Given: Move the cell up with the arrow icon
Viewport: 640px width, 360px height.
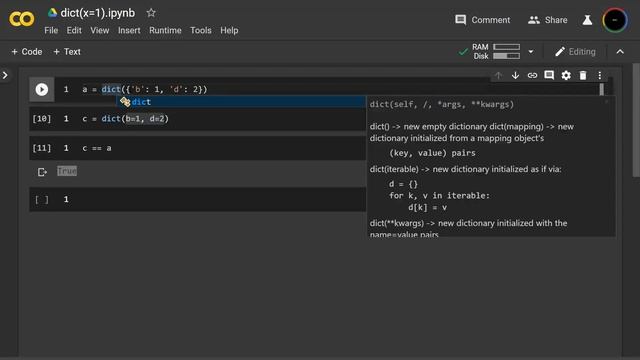Looking at the screenshot, I should pos(498,75).
